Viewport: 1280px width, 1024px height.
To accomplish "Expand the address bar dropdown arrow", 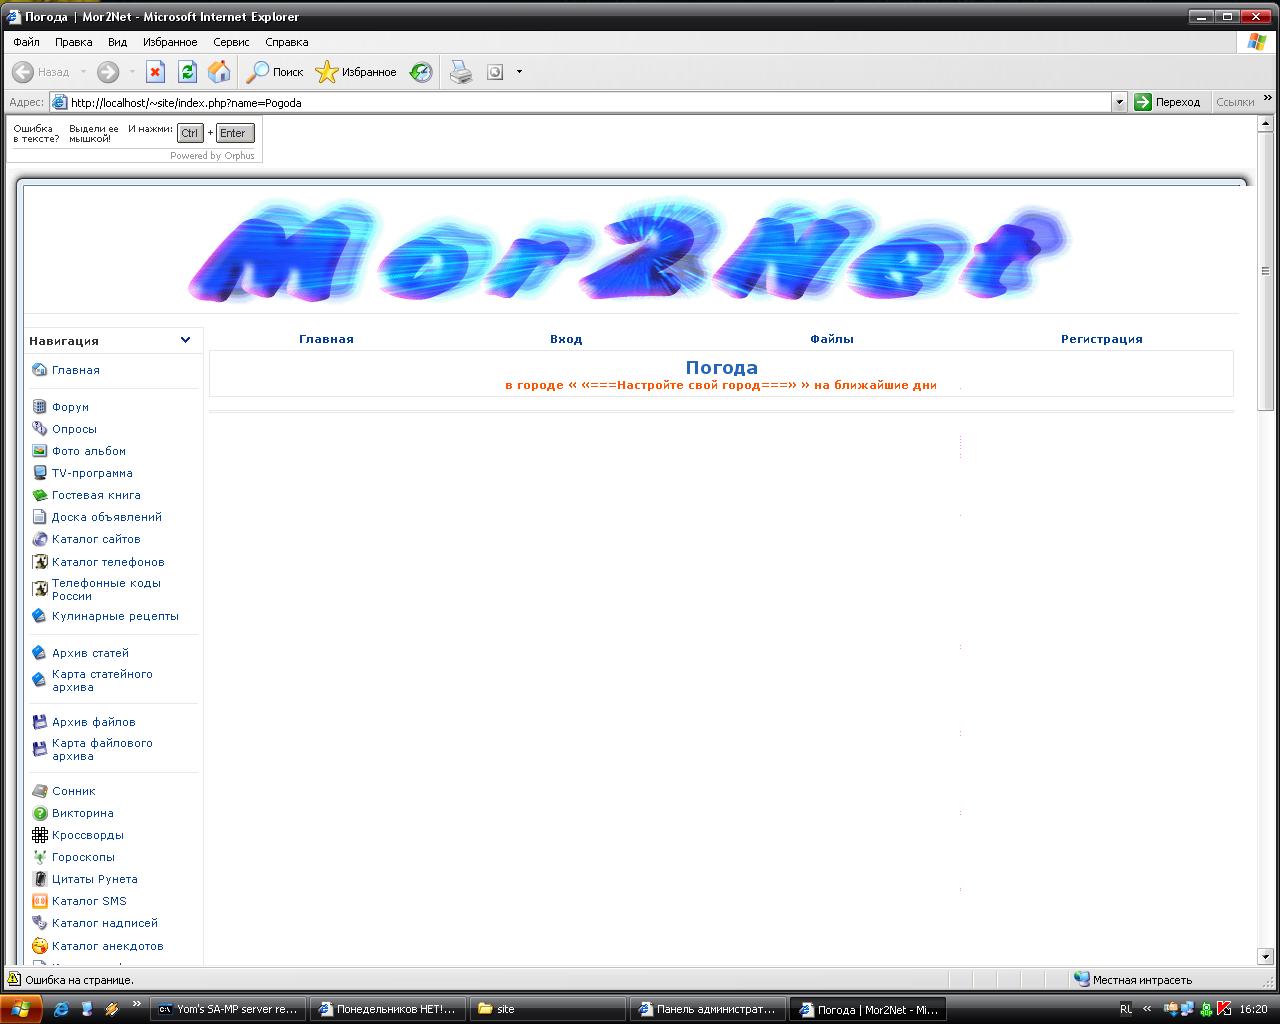I will coord(1119,102).
